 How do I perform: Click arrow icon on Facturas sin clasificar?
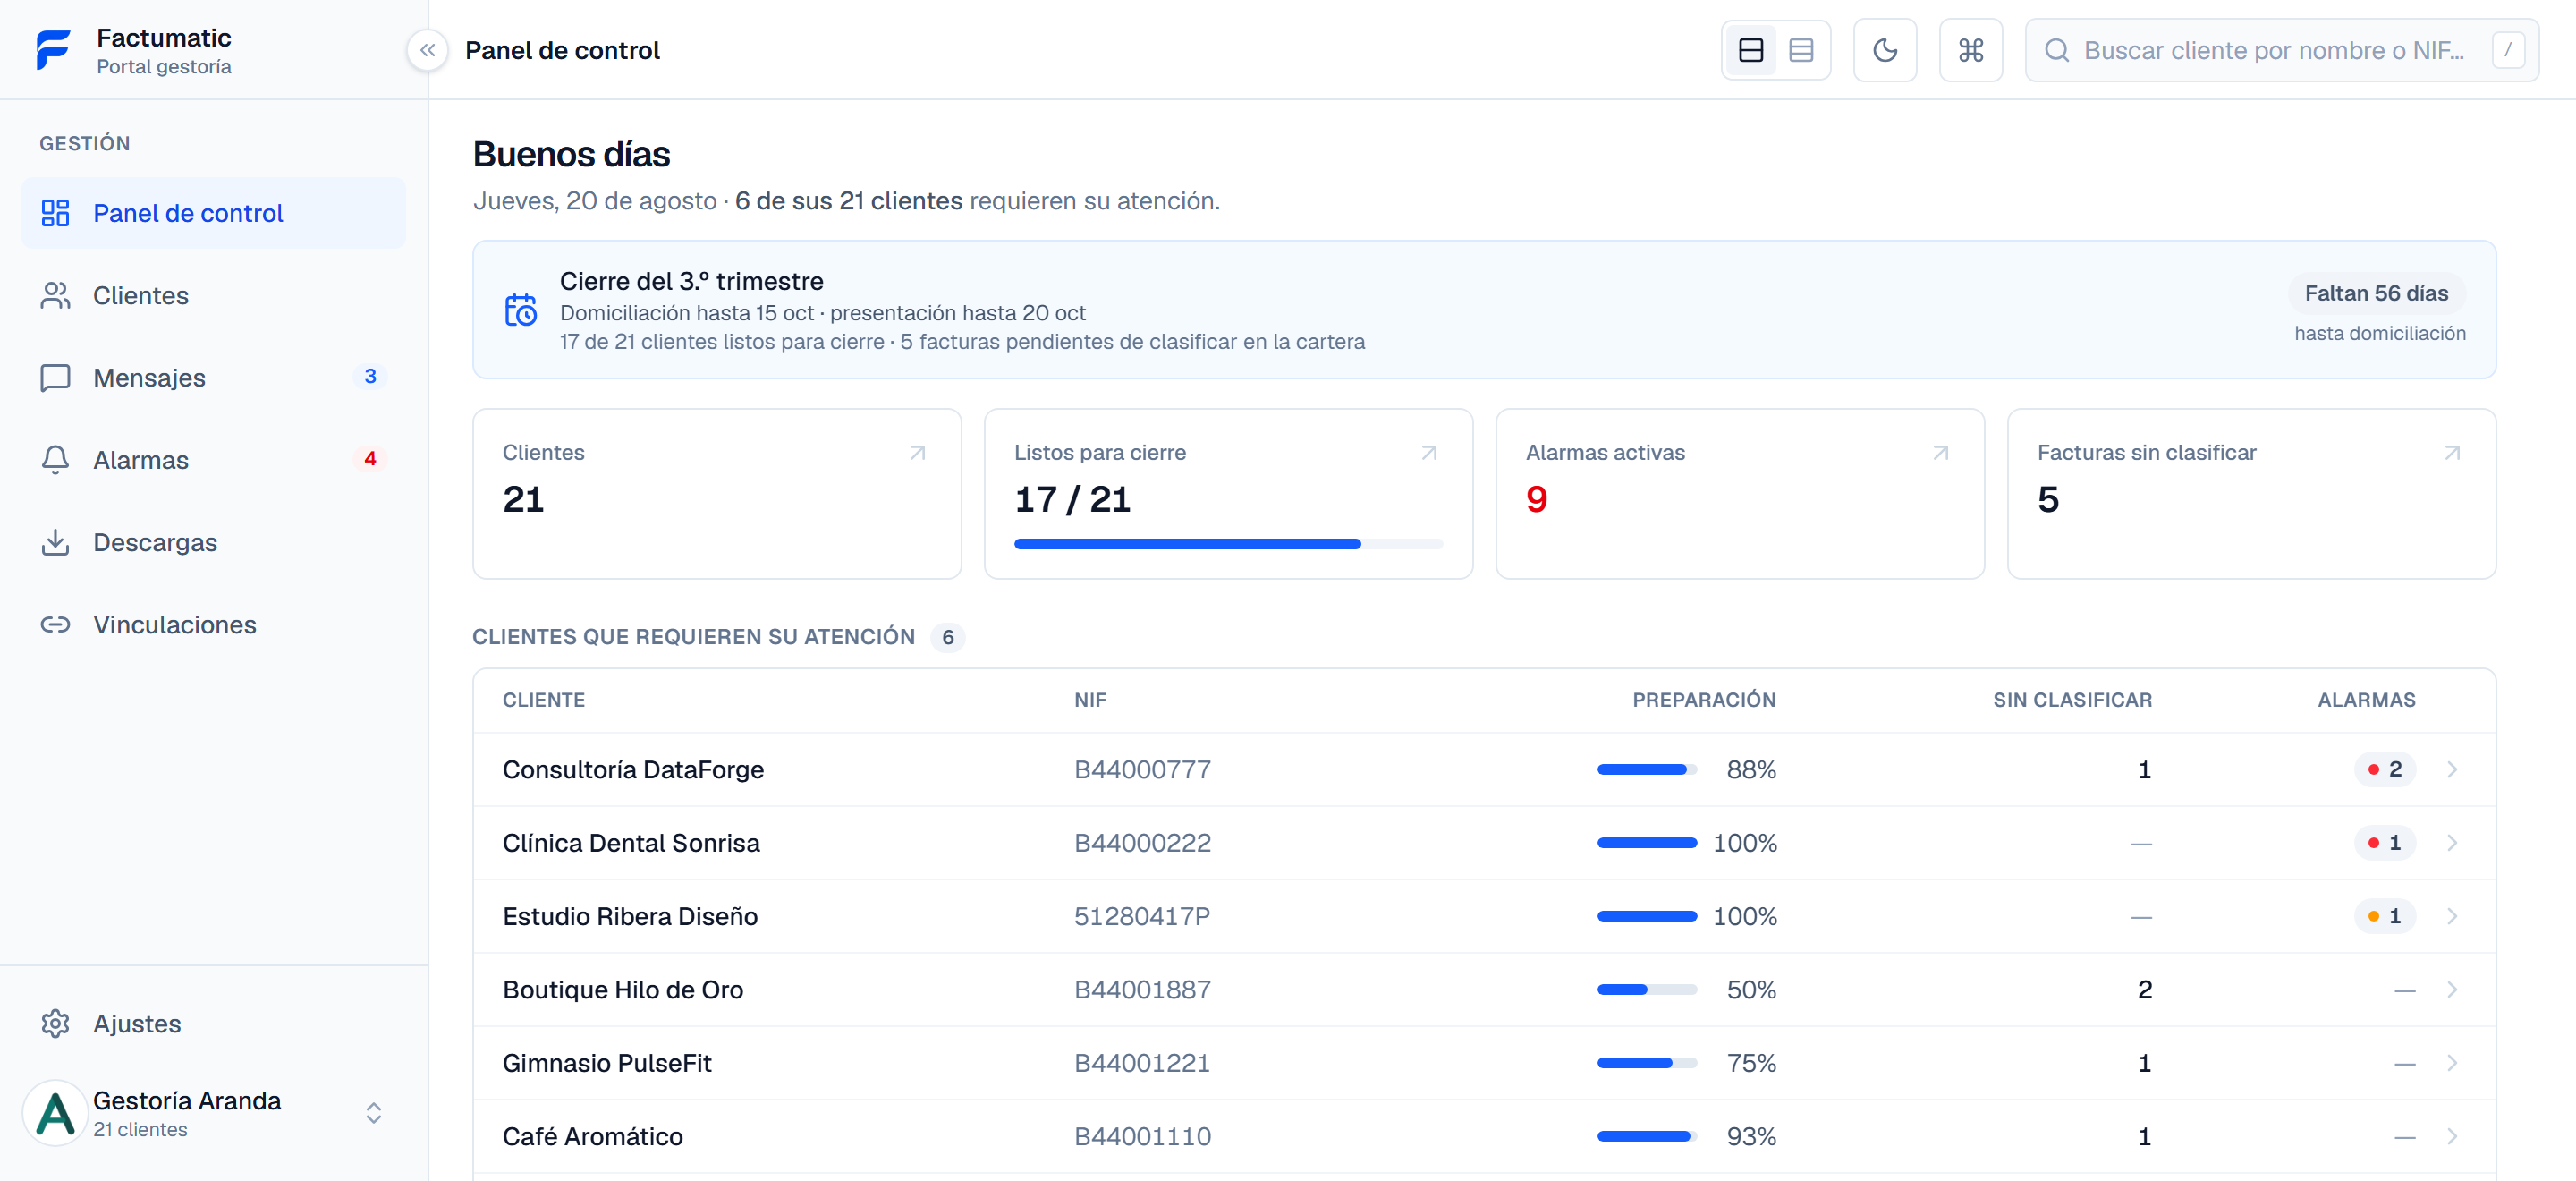[2452, 453]
